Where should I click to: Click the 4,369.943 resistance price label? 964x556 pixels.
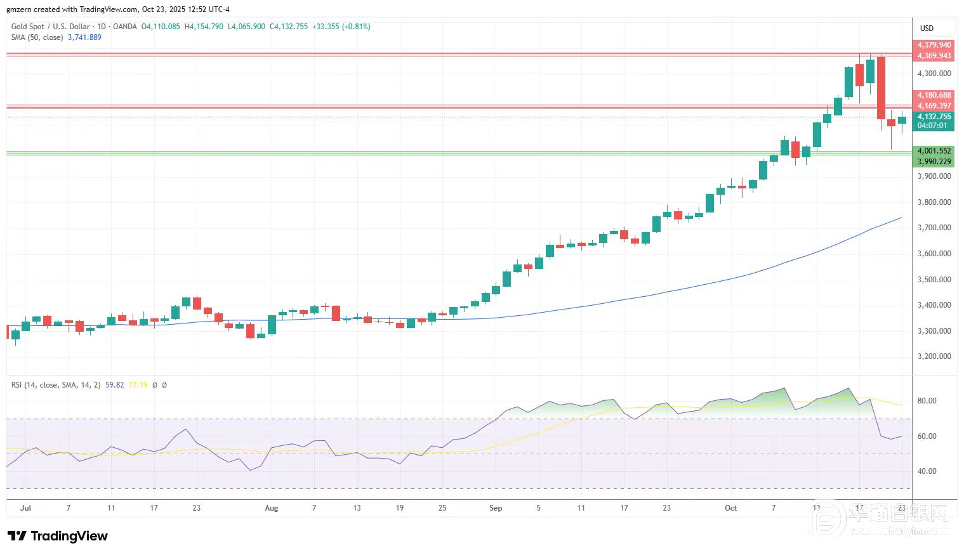pyautogui.click(x=933, y=56)
